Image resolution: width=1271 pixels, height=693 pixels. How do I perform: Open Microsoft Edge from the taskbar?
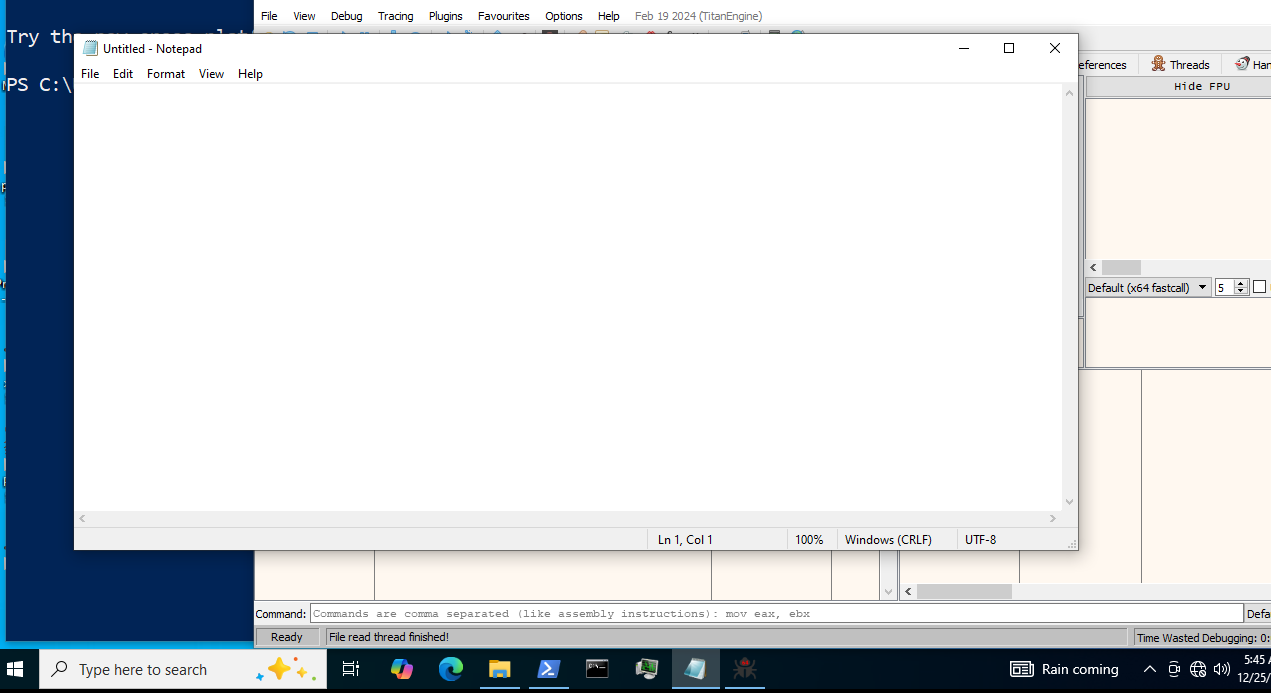coord(451,669)
